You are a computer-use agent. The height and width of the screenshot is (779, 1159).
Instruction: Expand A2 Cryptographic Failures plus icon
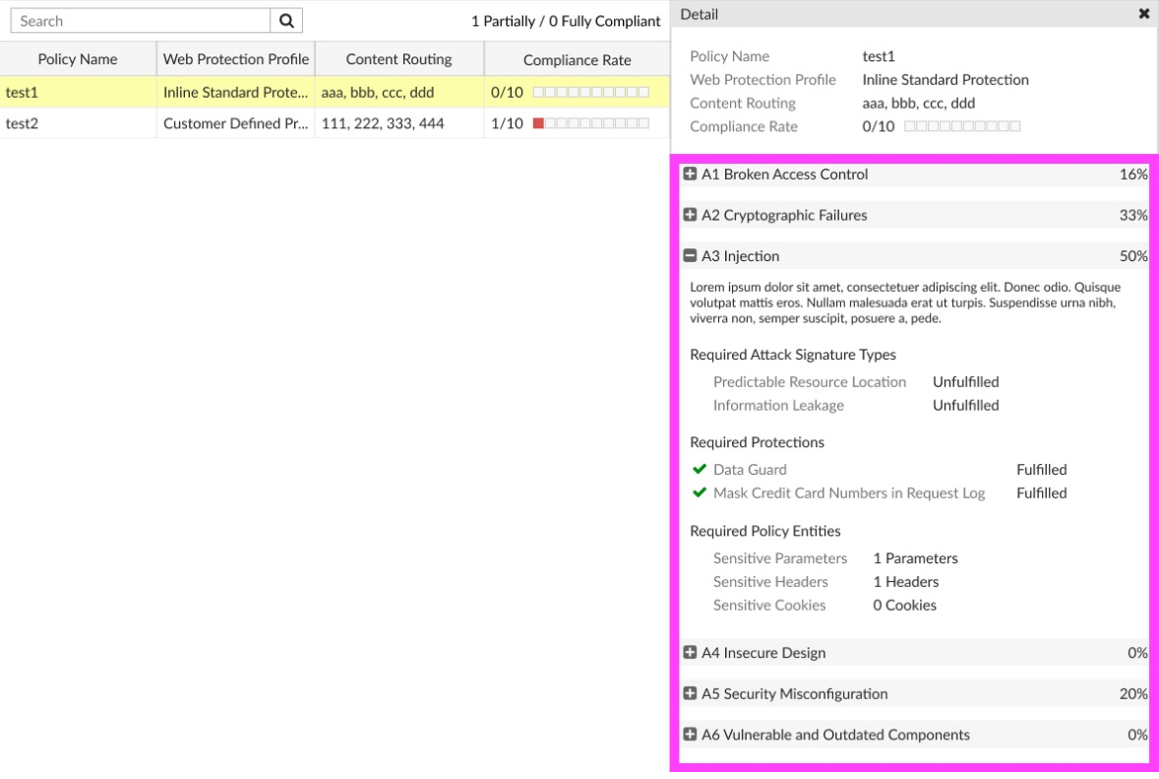(x=690, y=214)
